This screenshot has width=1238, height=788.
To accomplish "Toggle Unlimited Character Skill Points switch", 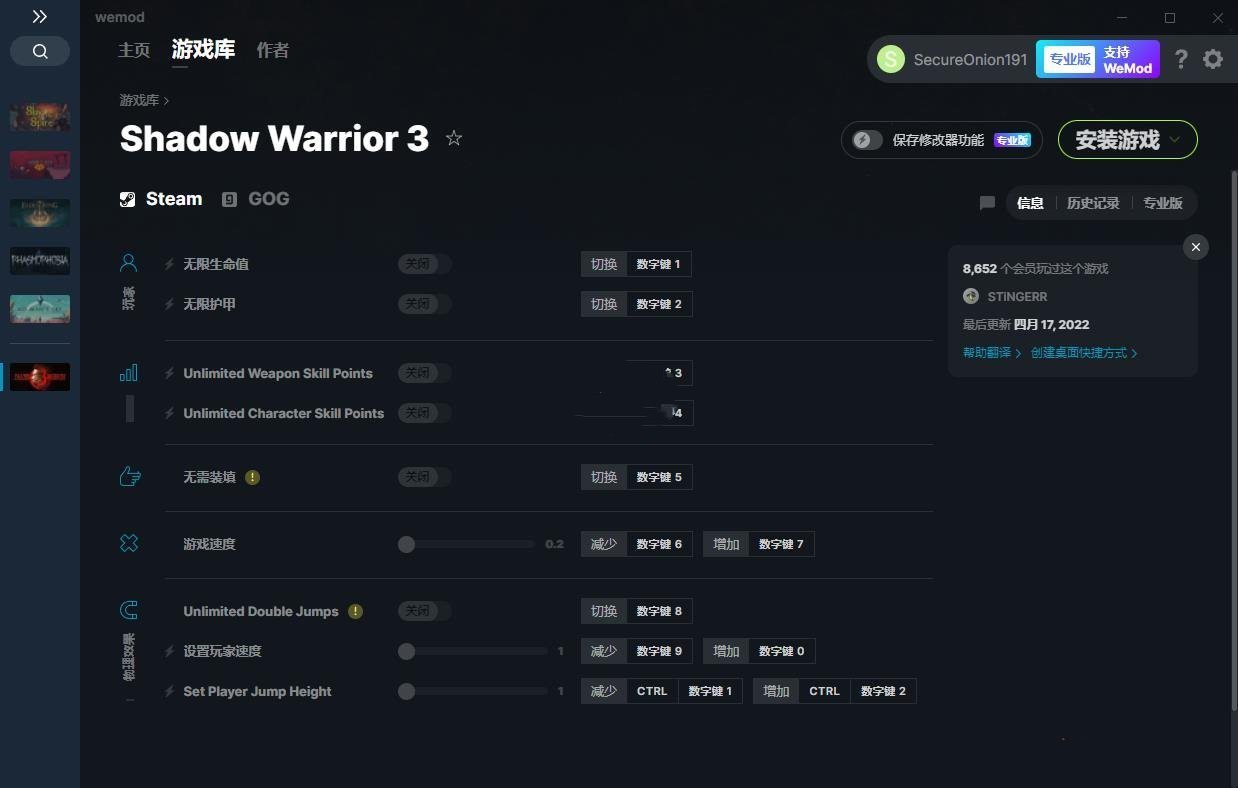I will pos(425,413).
